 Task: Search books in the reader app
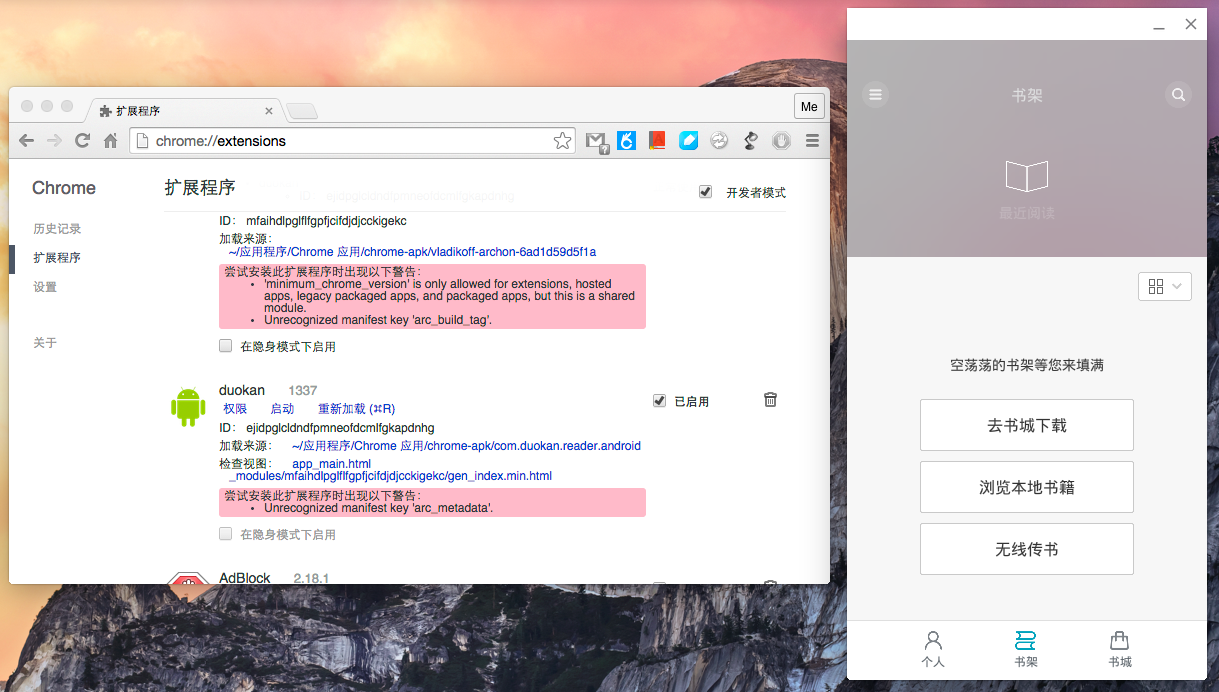click(x=1179, y=95)
